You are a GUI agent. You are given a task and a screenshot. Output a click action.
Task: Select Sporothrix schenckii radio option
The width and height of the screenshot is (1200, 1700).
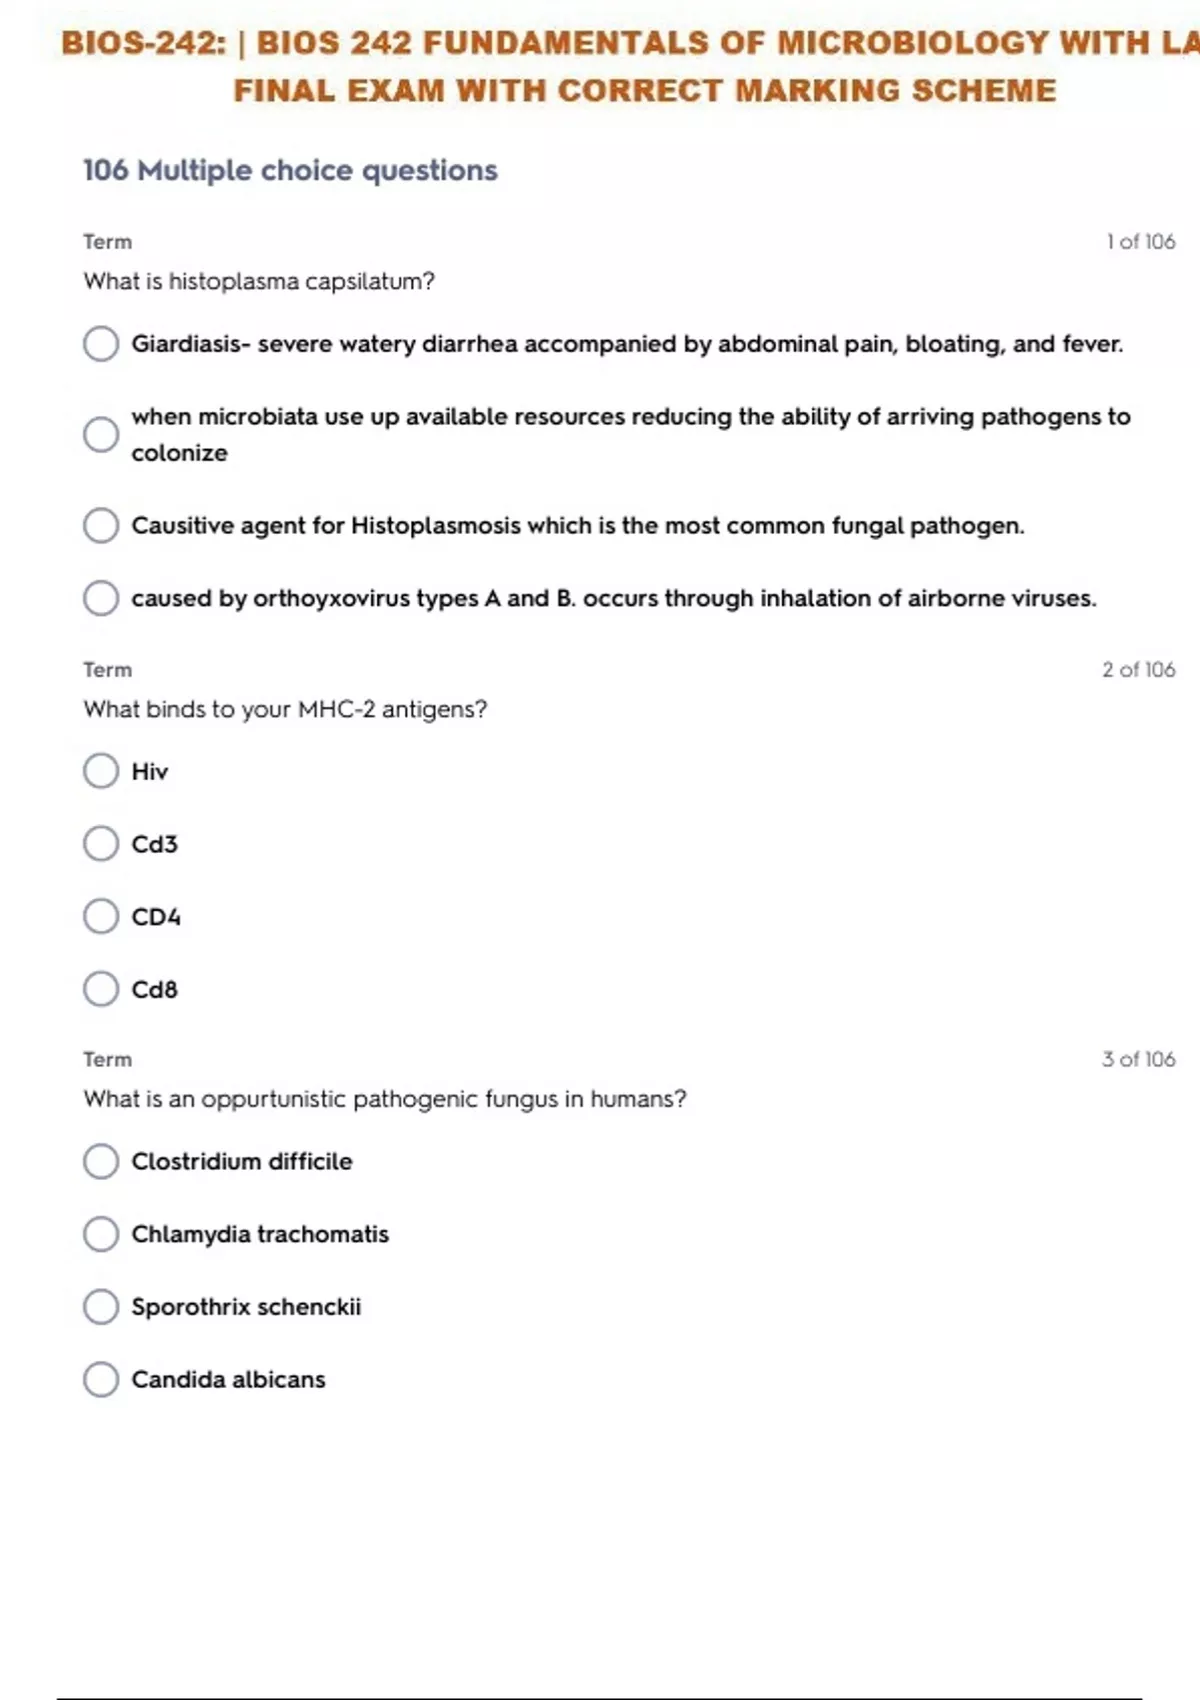(x=101, y=1306)
